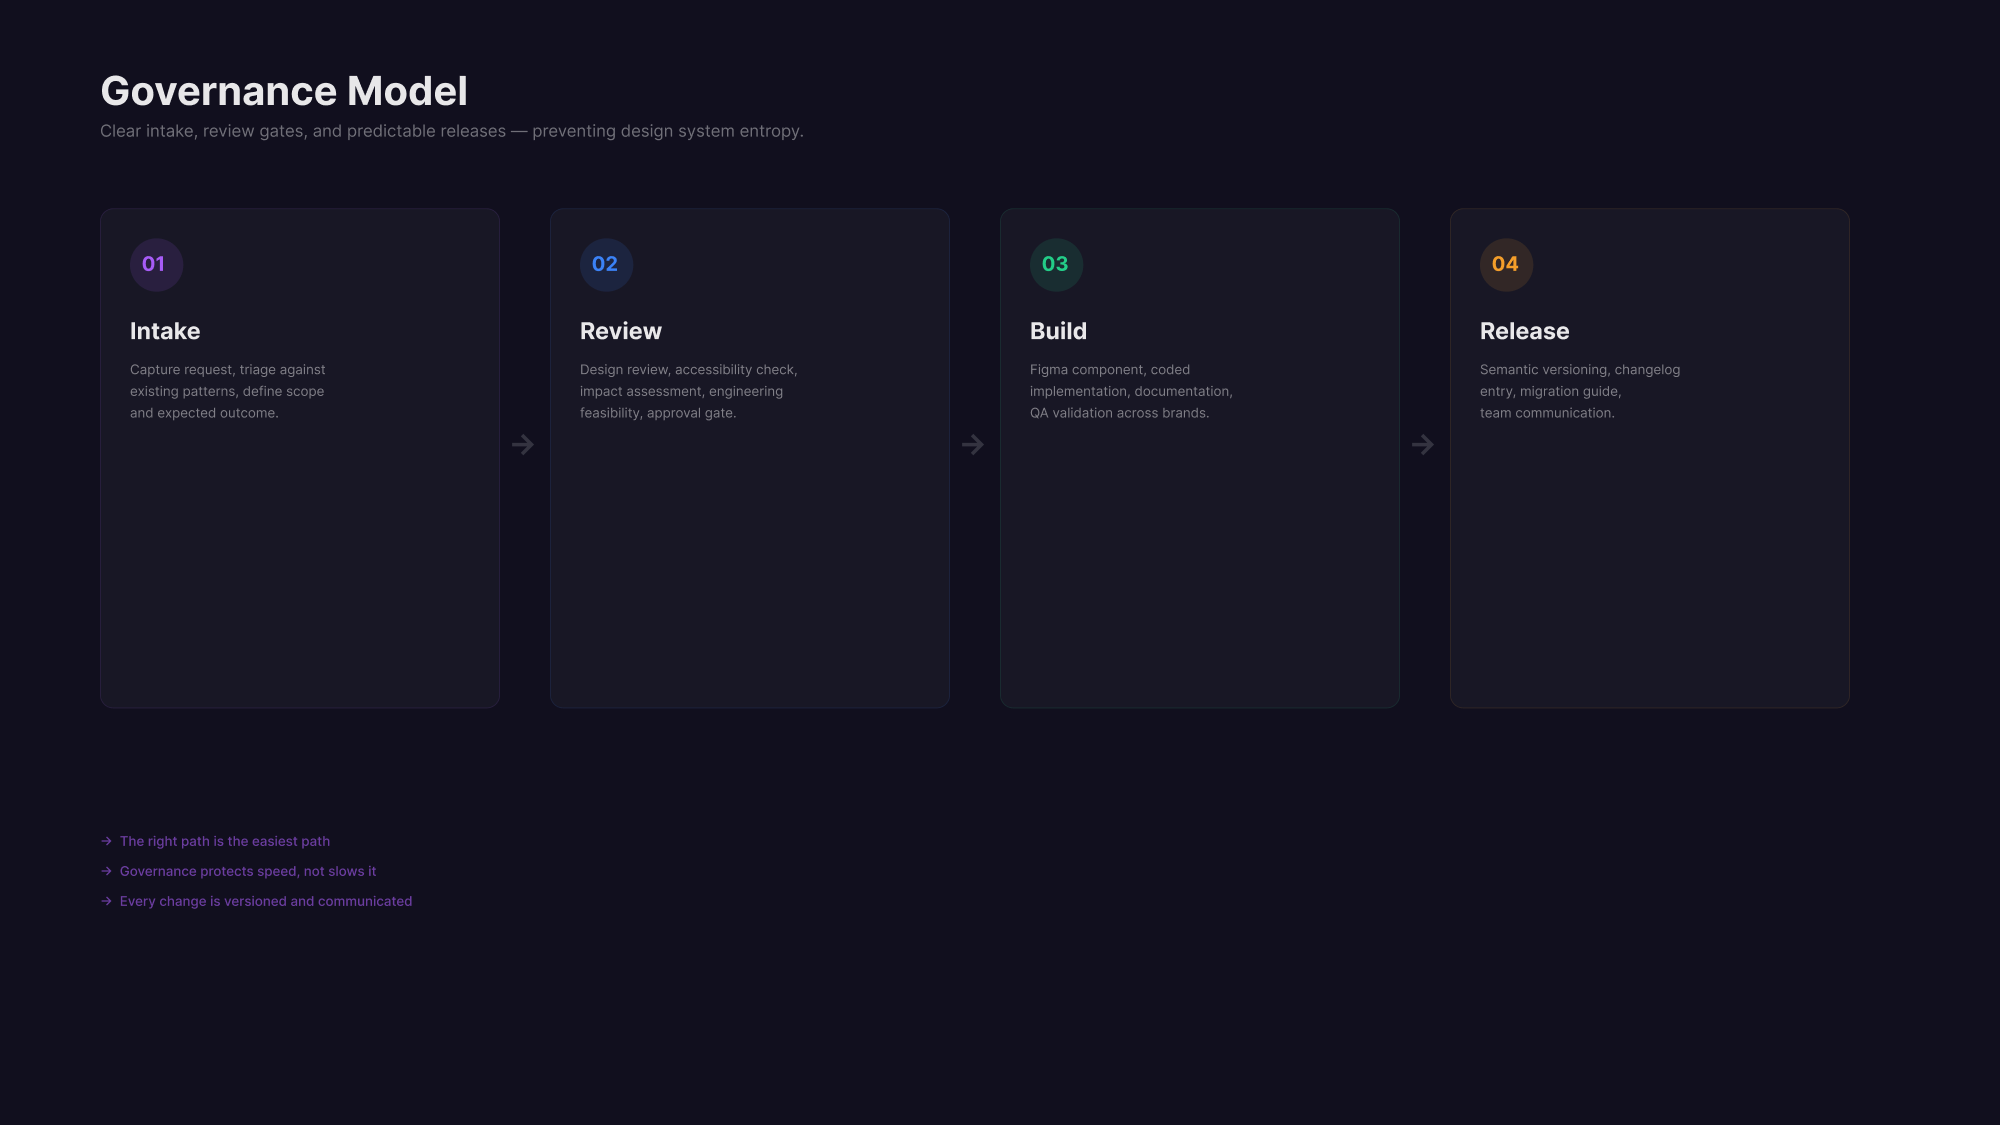Click the green 03 step badge

[1056, 265]
